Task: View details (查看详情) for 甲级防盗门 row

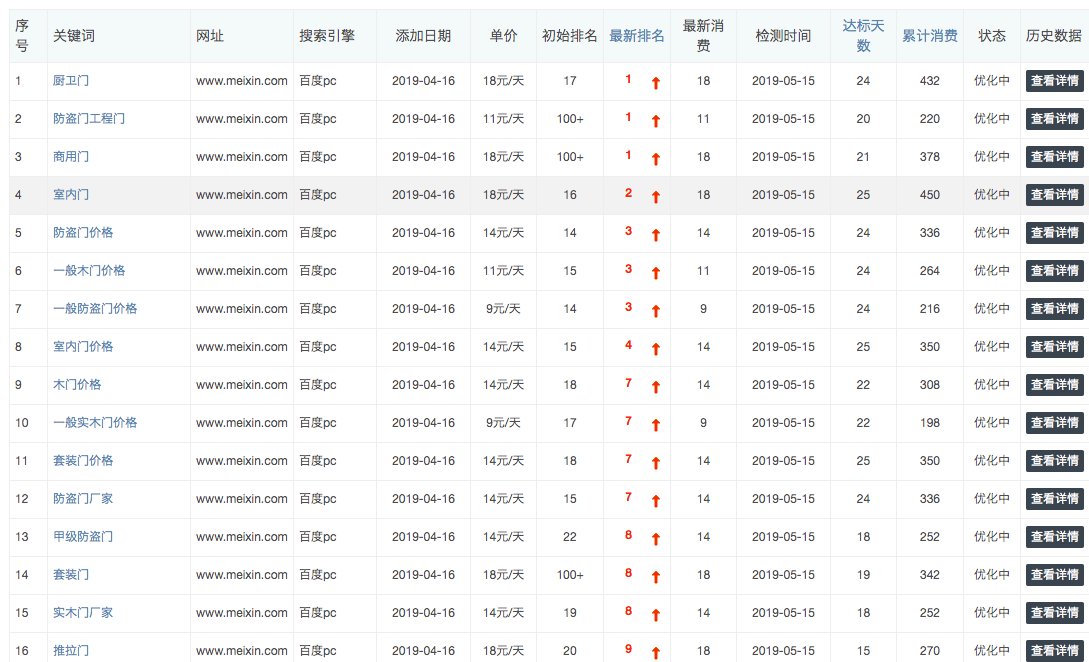Action: coord(1054,536)
